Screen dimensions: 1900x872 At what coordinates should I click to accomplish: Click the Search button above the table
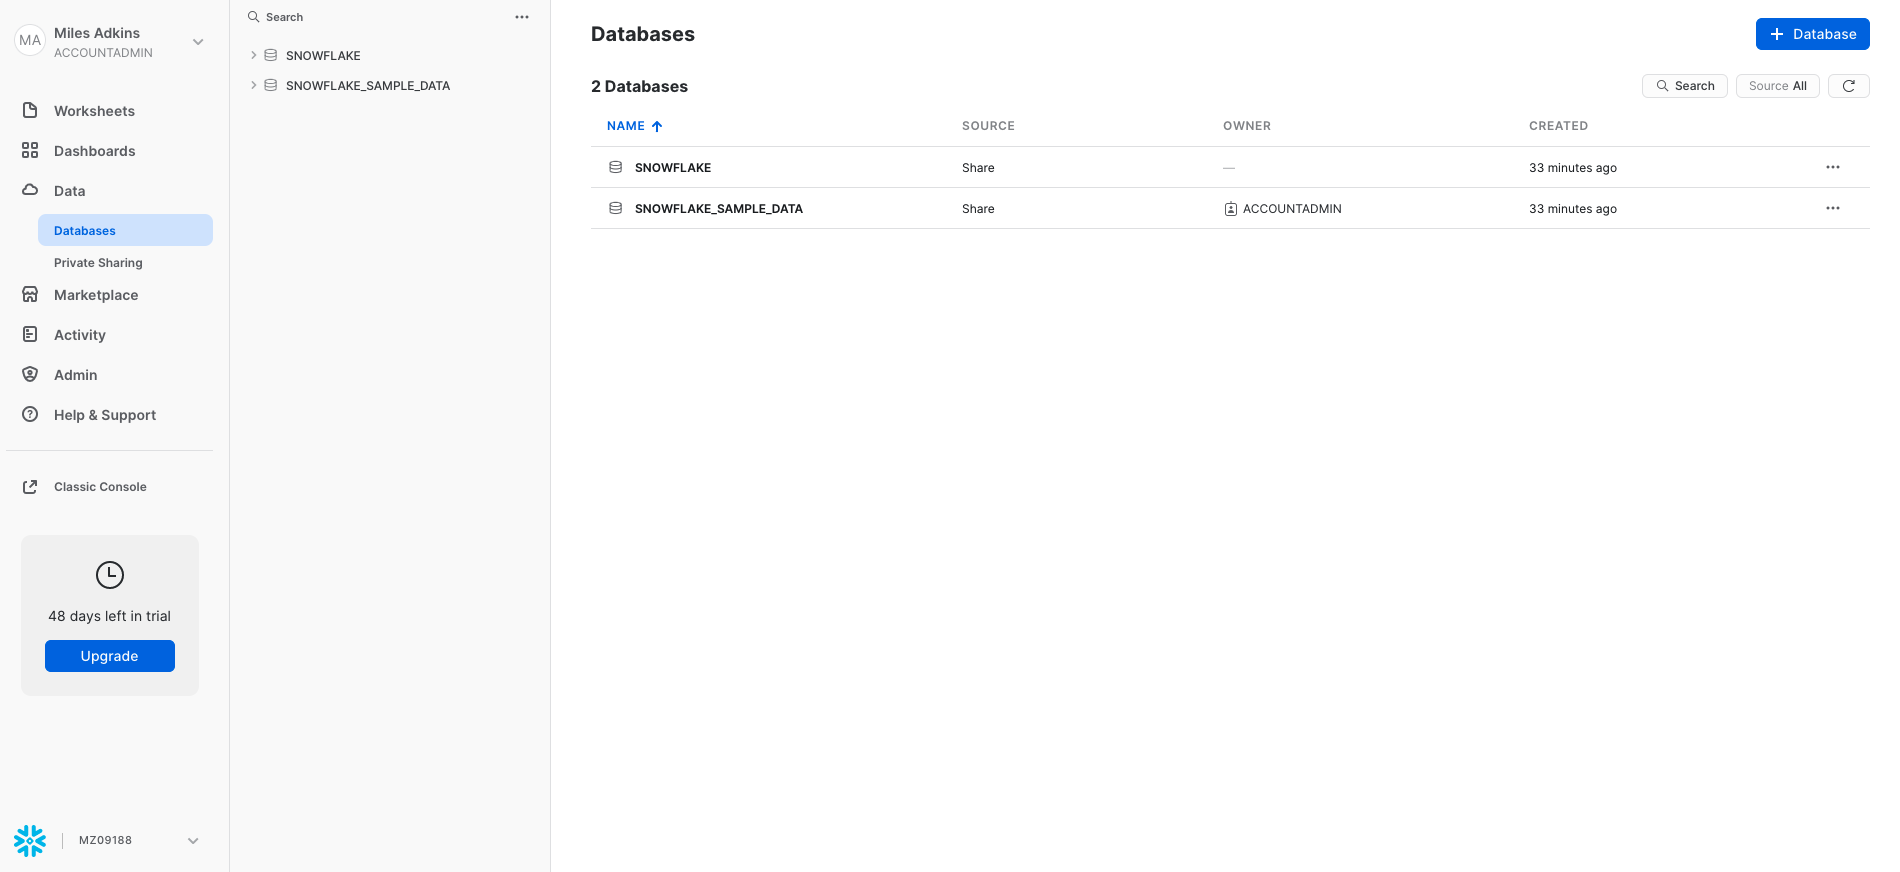[1684, 86]
